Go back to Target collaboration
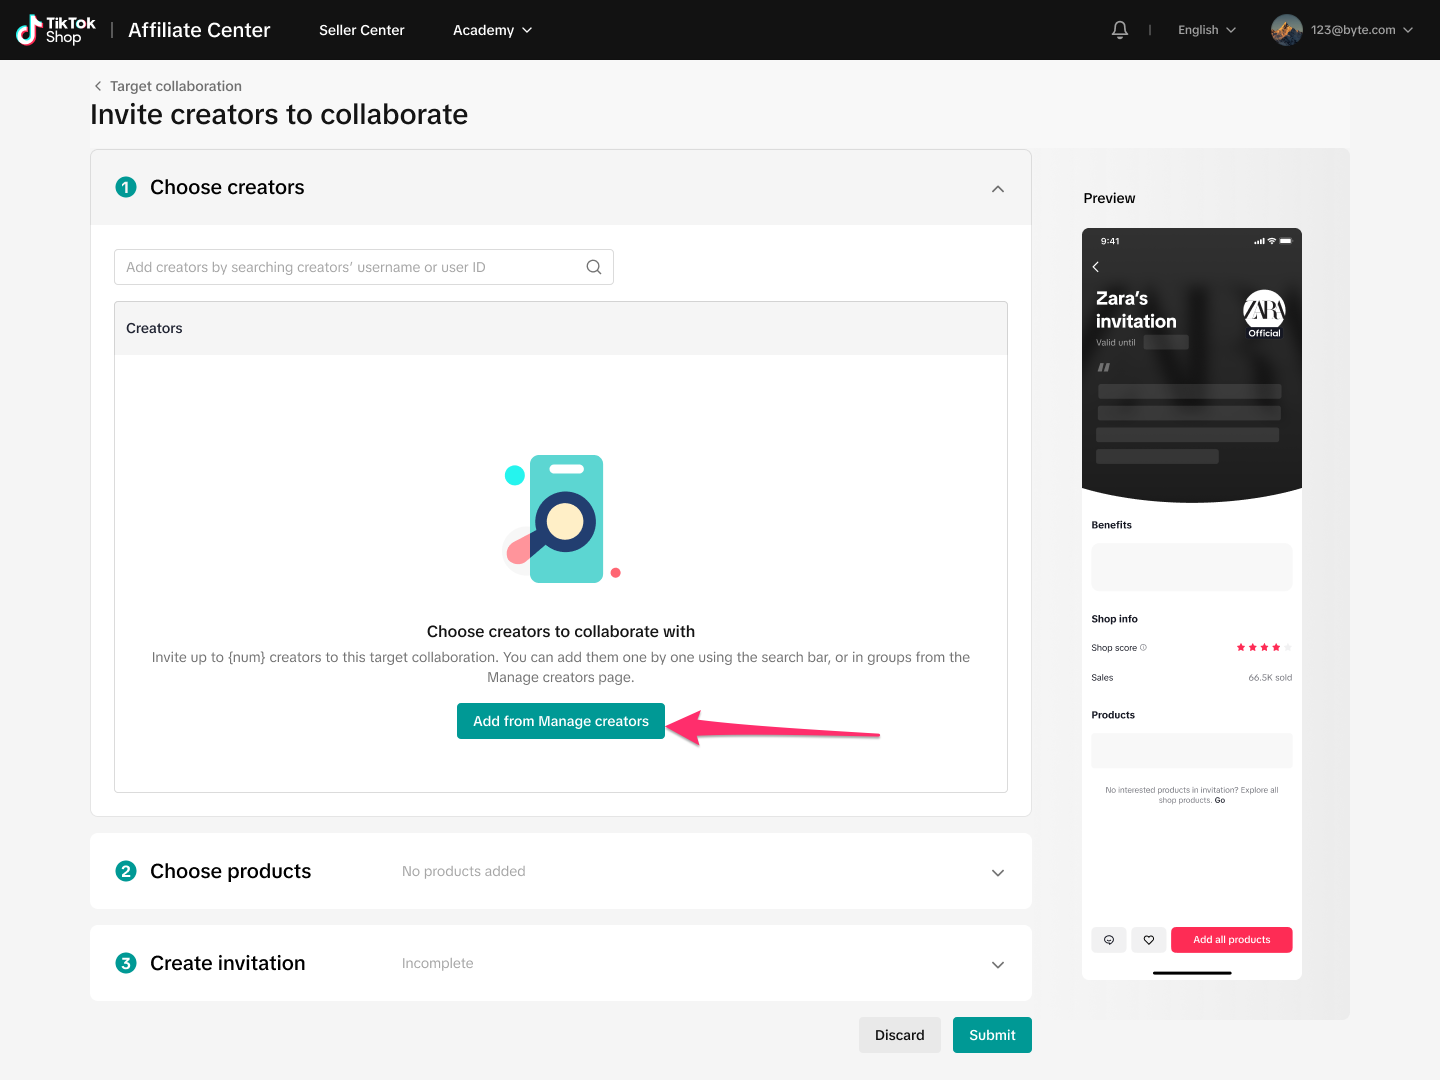This screenshot has height=1080, width=1440. pyautogui.click(x=168, y=86)
